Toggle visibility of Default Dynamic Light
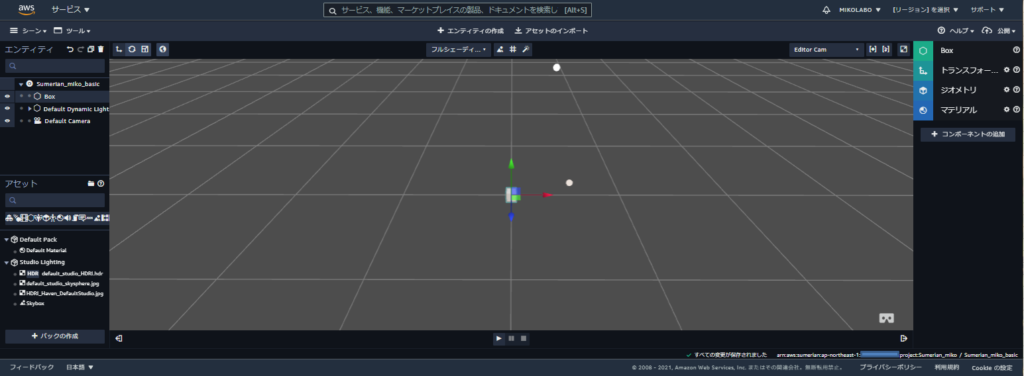The width and height of the screenshot is (1024, 376). [7, 108]
